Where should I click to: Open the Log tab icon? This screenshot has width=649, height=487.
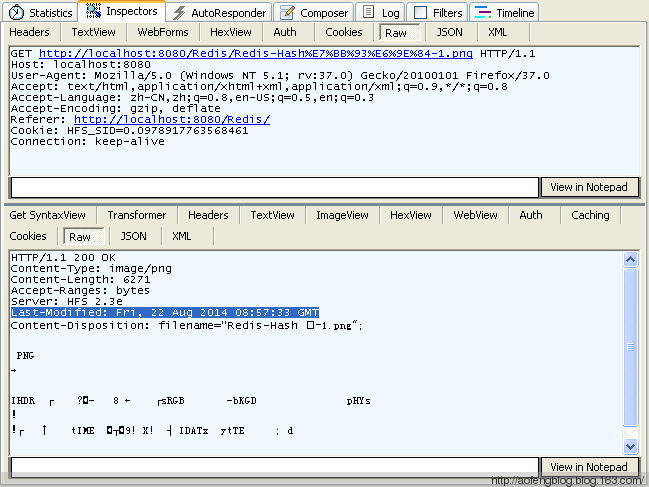coord(368,13)
